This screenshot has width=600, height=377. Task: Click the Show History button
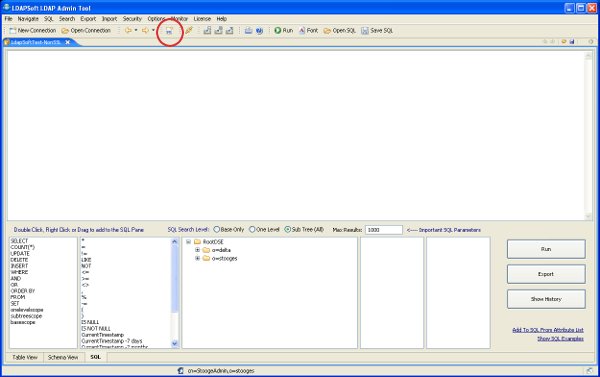coord(546,299)
